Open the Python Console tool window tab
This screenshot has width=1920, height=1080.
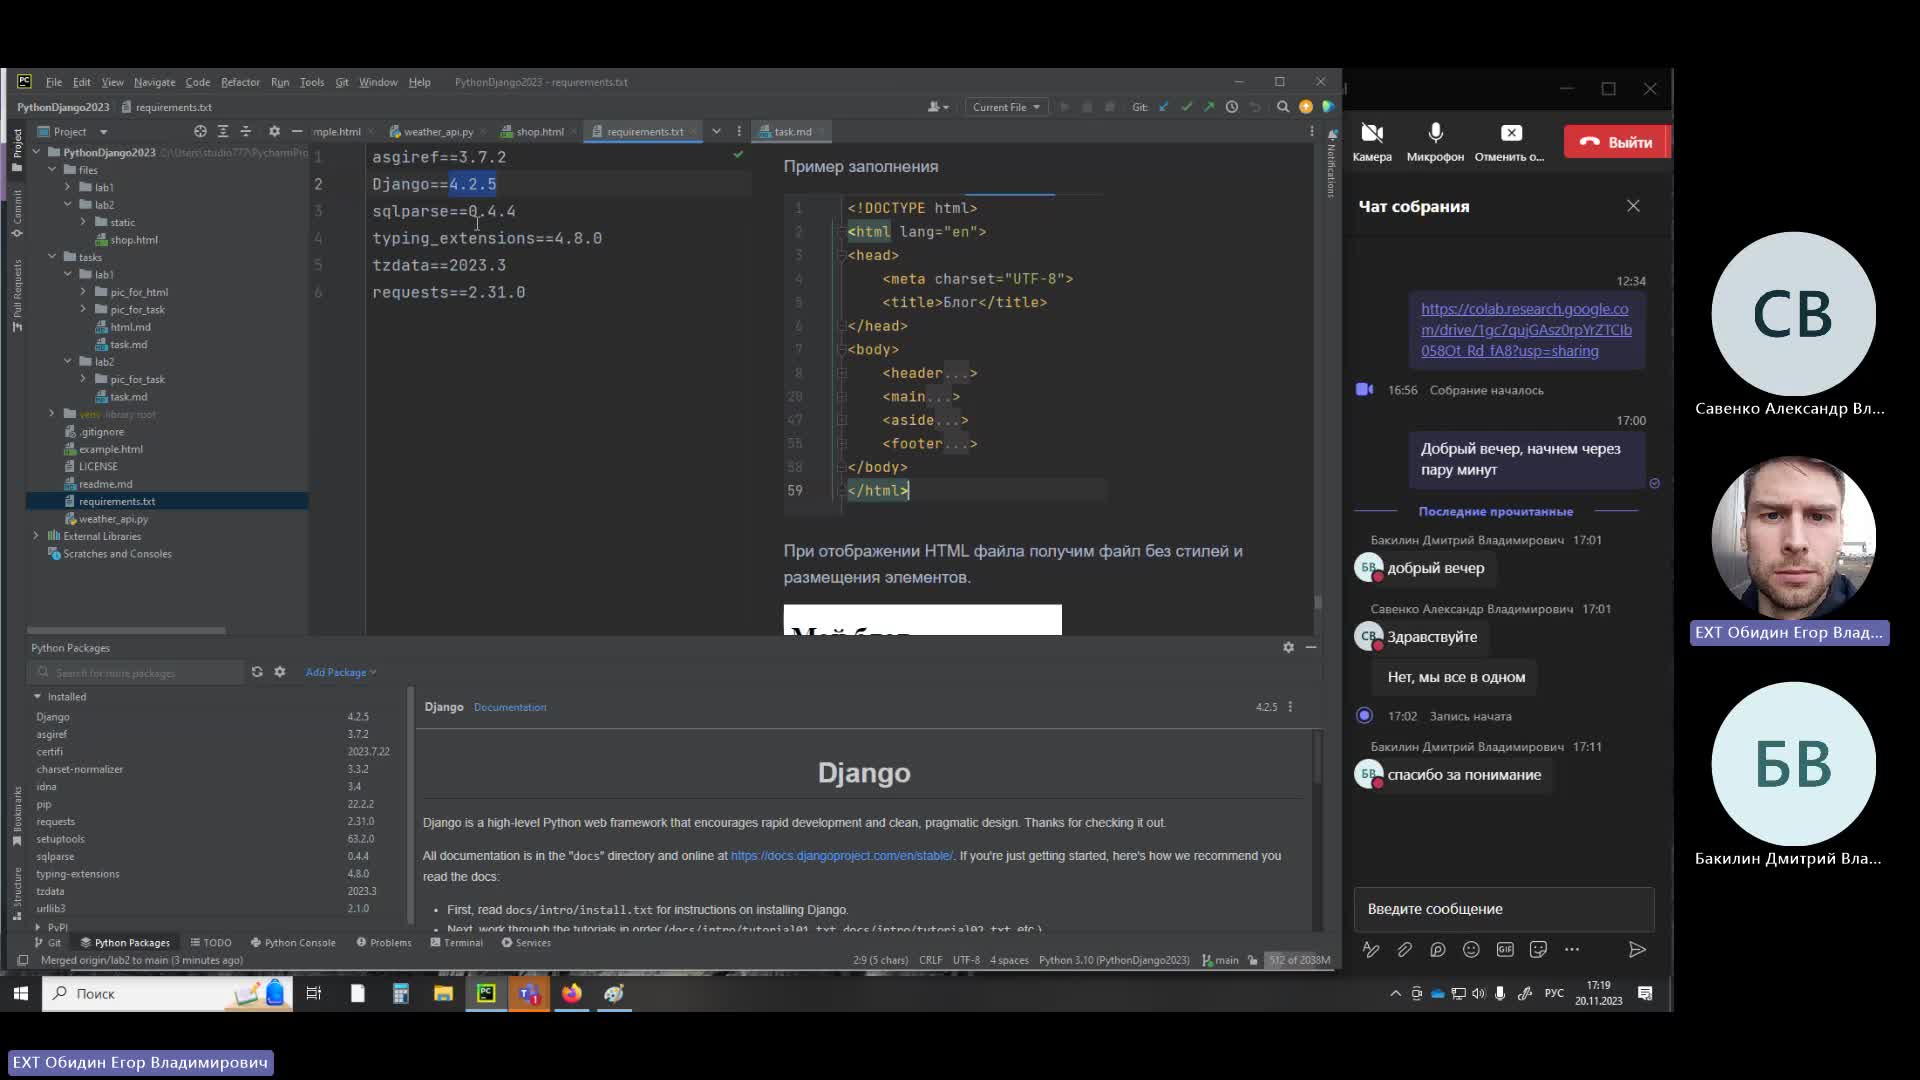click(293, 942)
